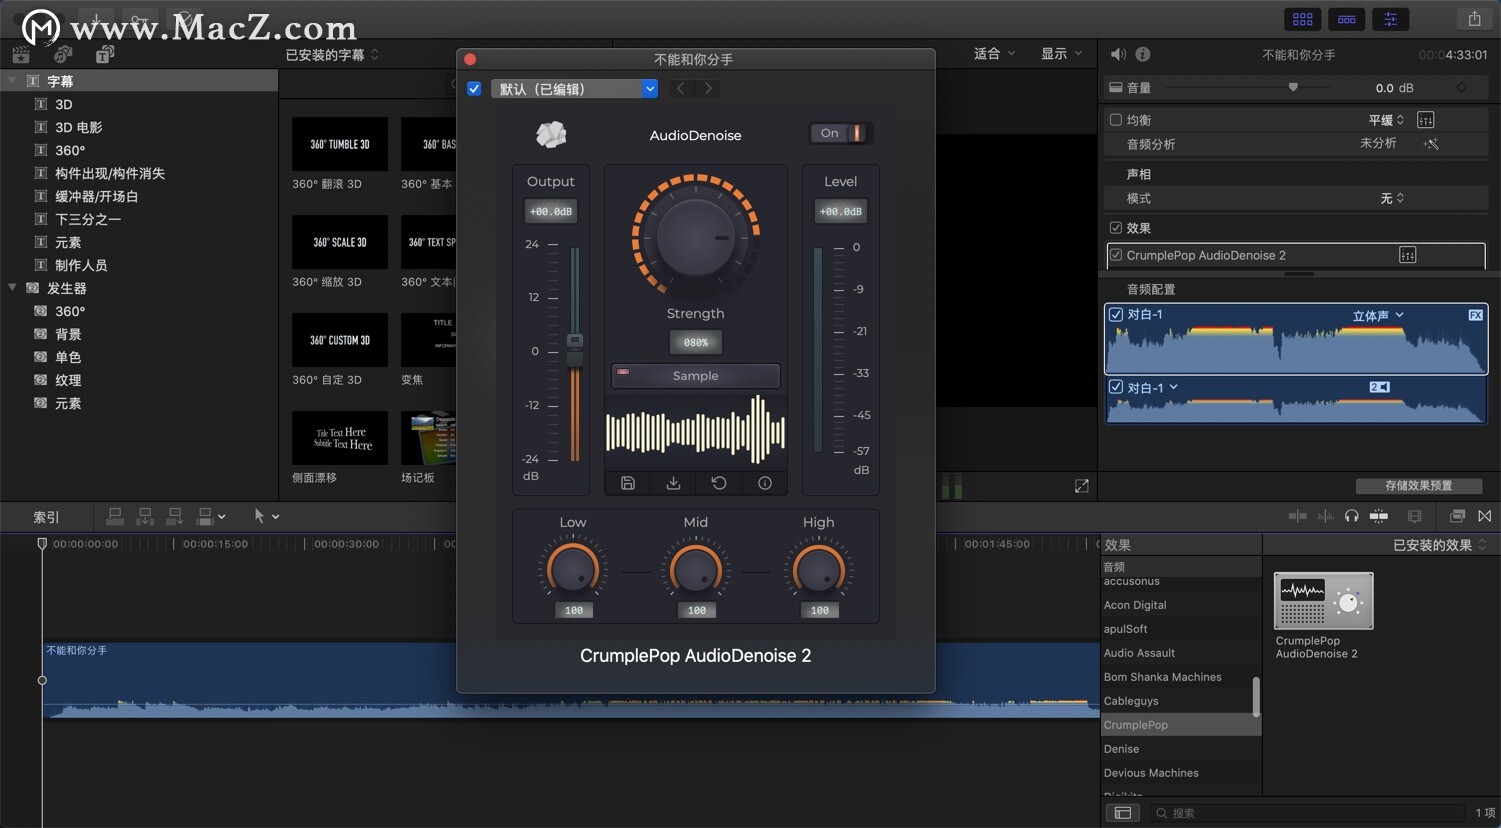Click the CrumplePop logo icon

[x=551, y=134]
